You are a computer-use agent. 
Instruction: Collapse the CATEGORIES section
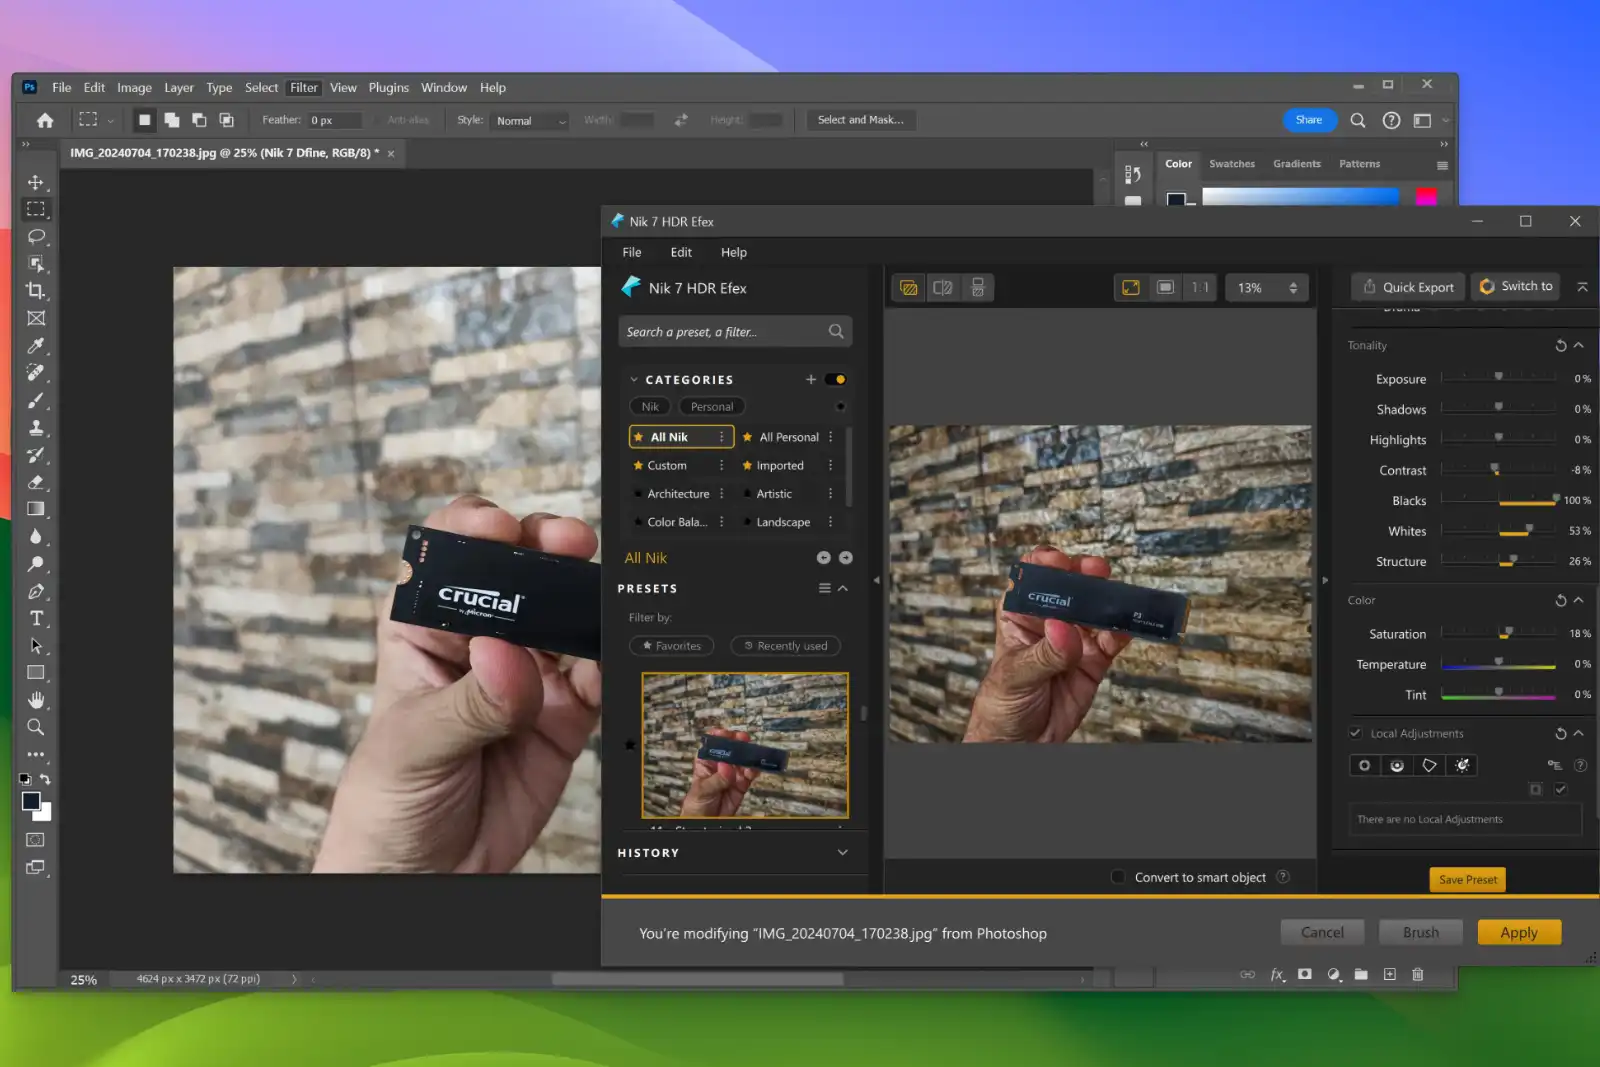coord(634,379)
